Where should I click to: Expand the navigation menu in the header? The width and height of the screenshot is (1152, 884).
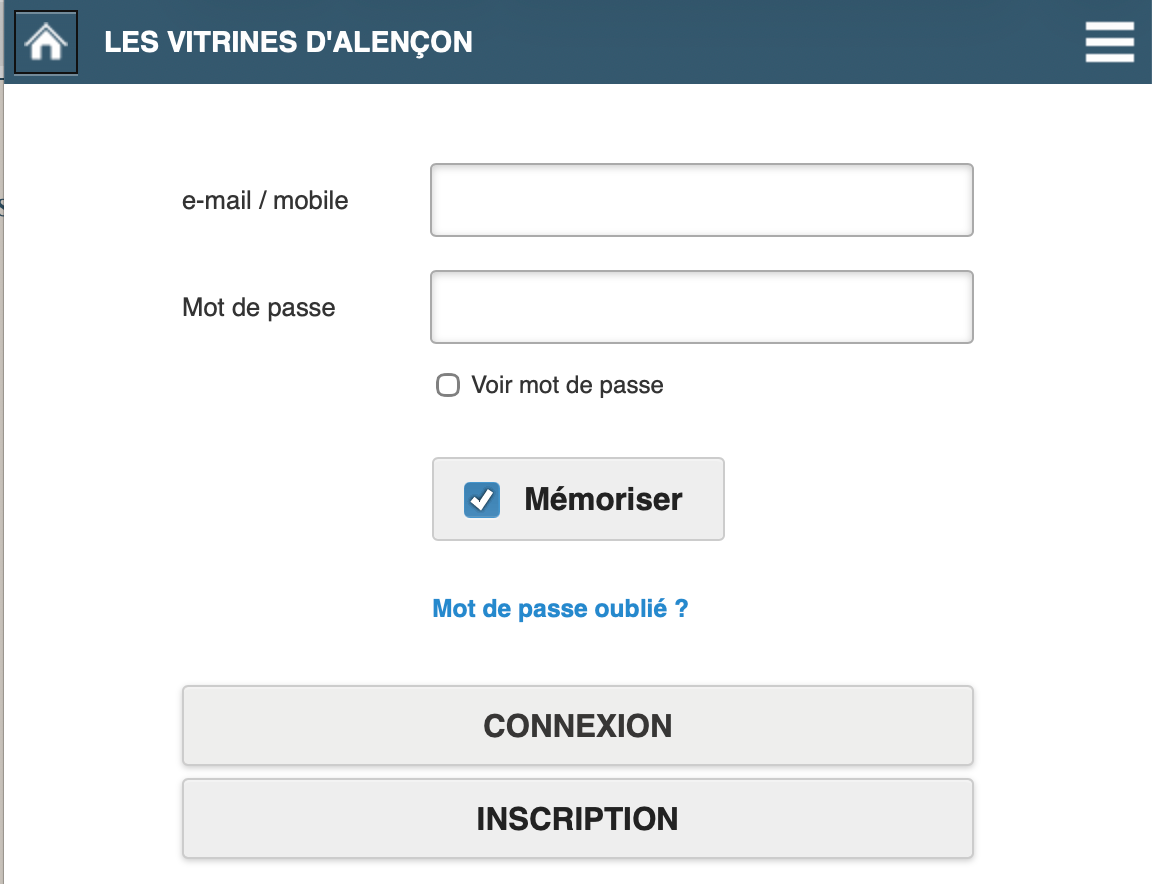click(x=1109, y=43)
